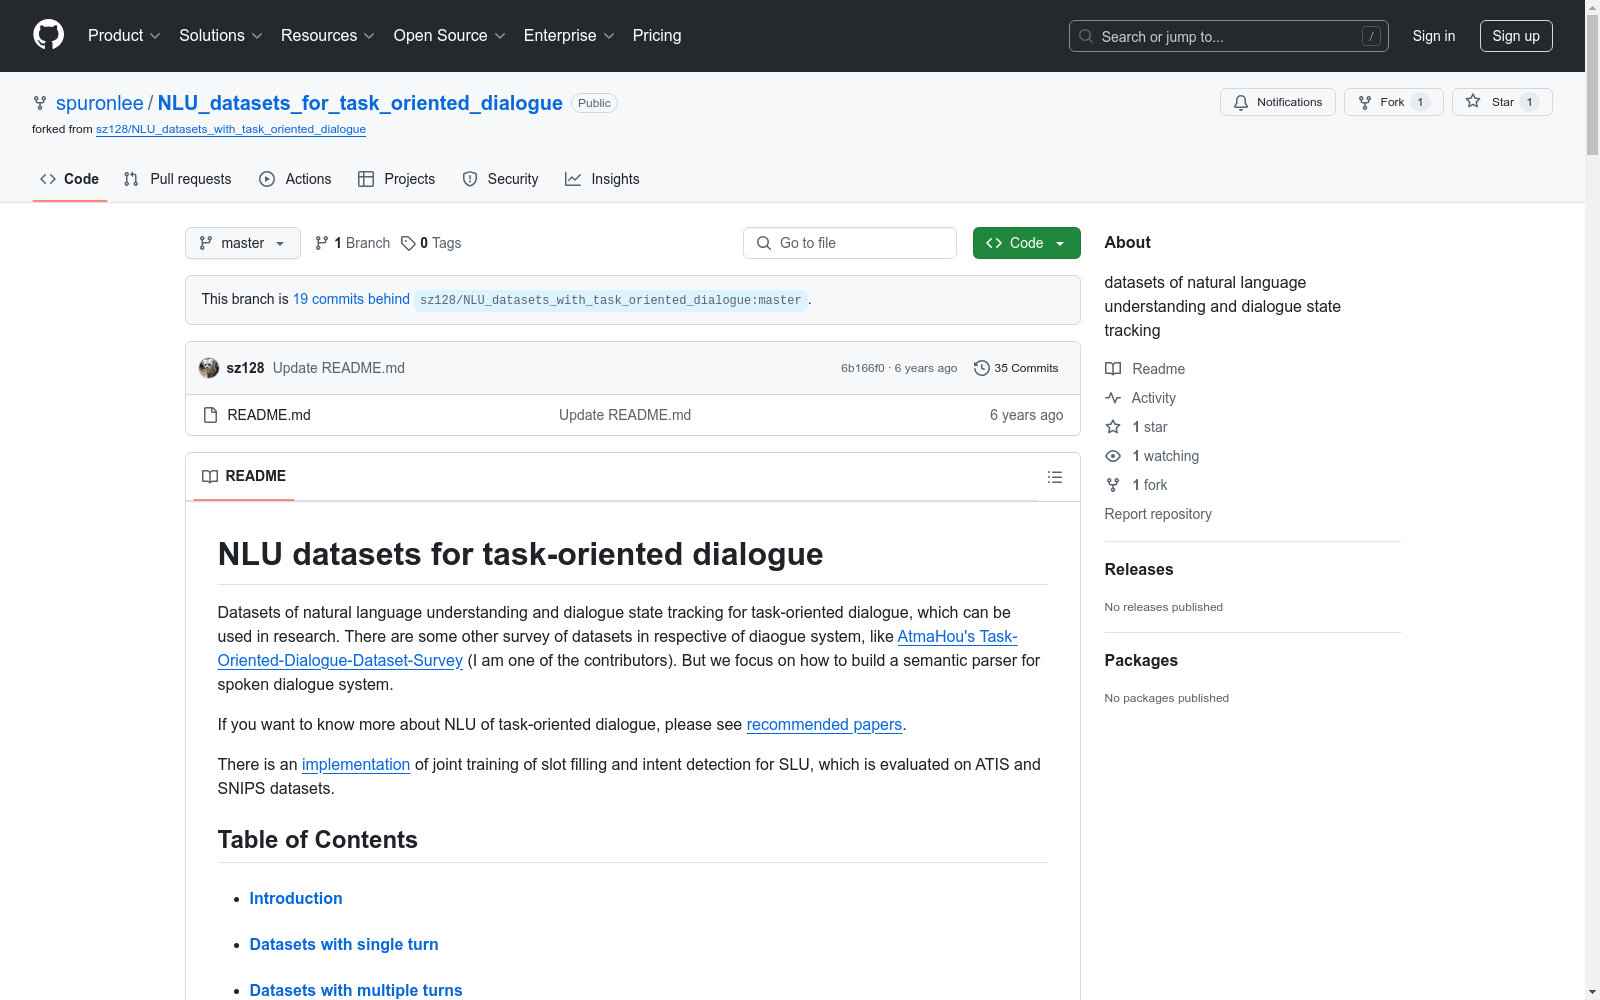The width and height of the screenshot is (1600, 1000).
Task: Expand the Product menu
Action: point(124,36)
